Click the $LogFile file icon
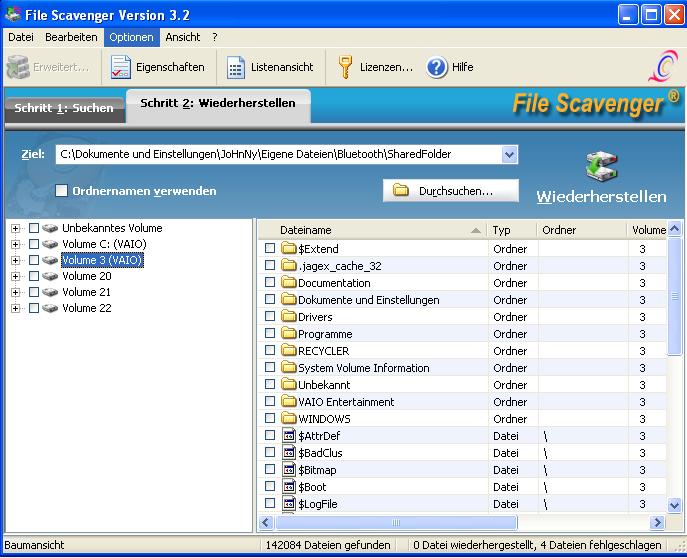 coord(289,503)
